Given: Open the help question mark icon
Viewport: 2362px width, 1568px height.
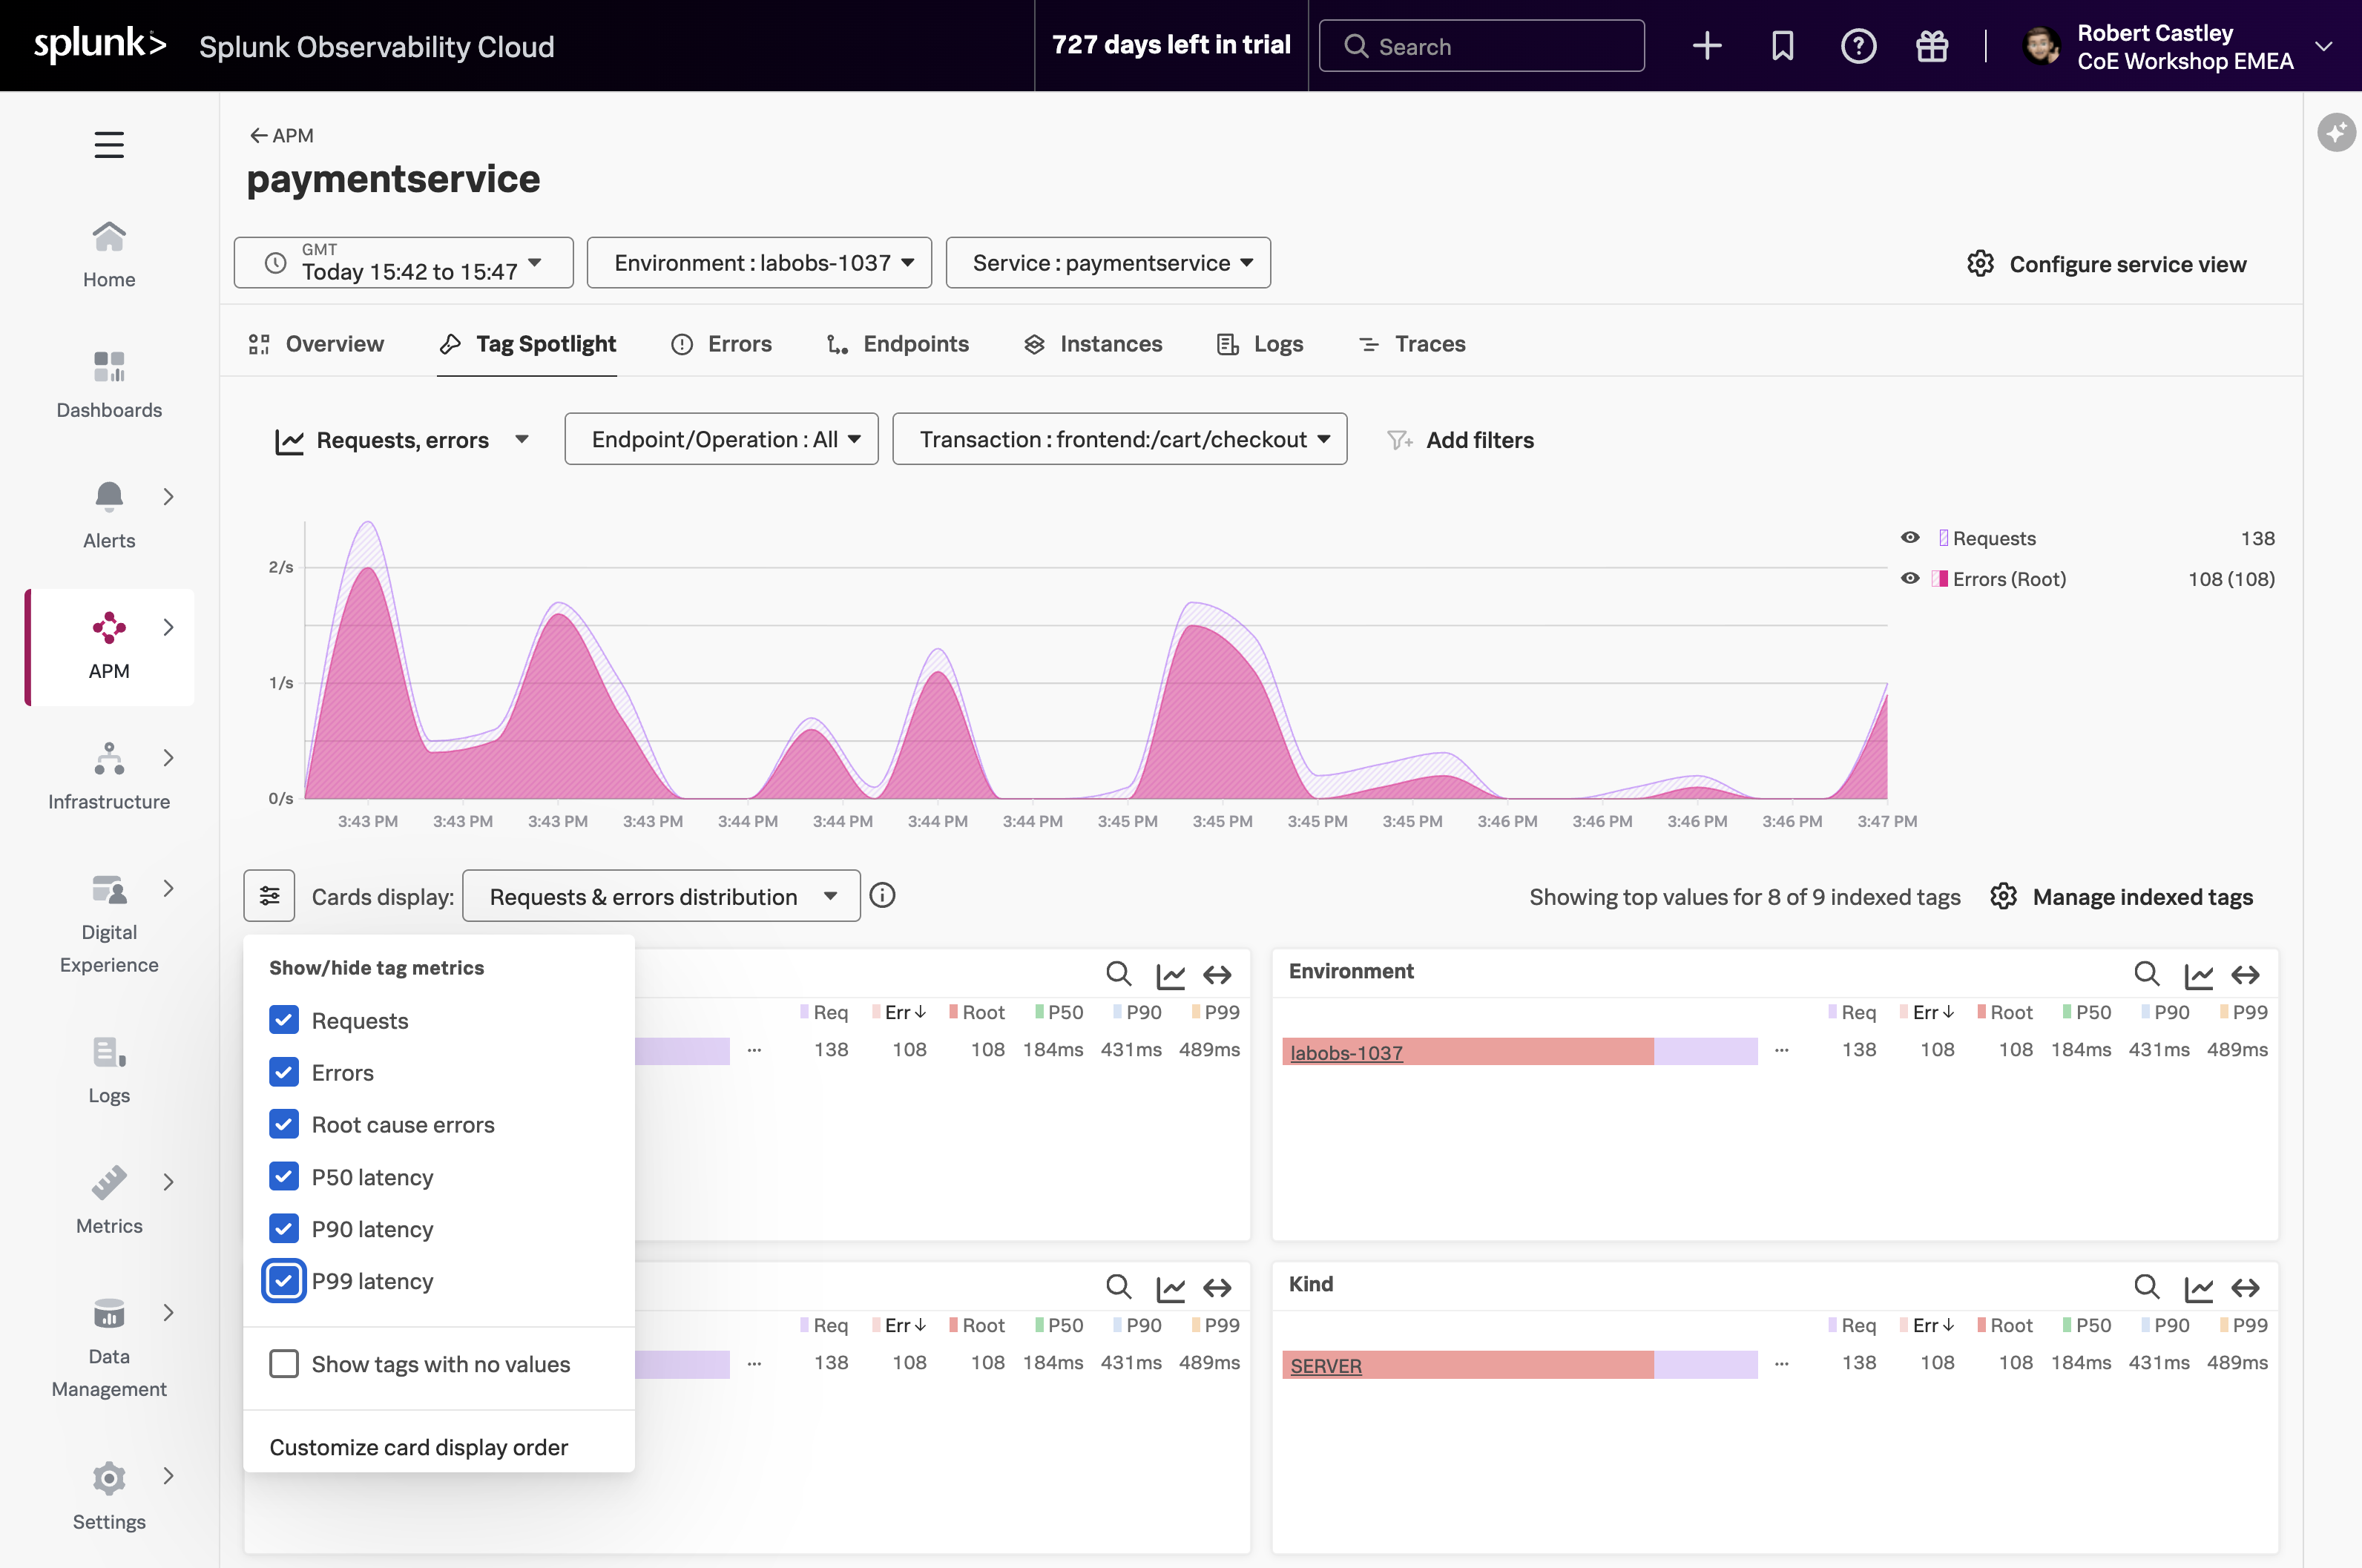Looking at the screenshot, I should [x=1858, y=46].
